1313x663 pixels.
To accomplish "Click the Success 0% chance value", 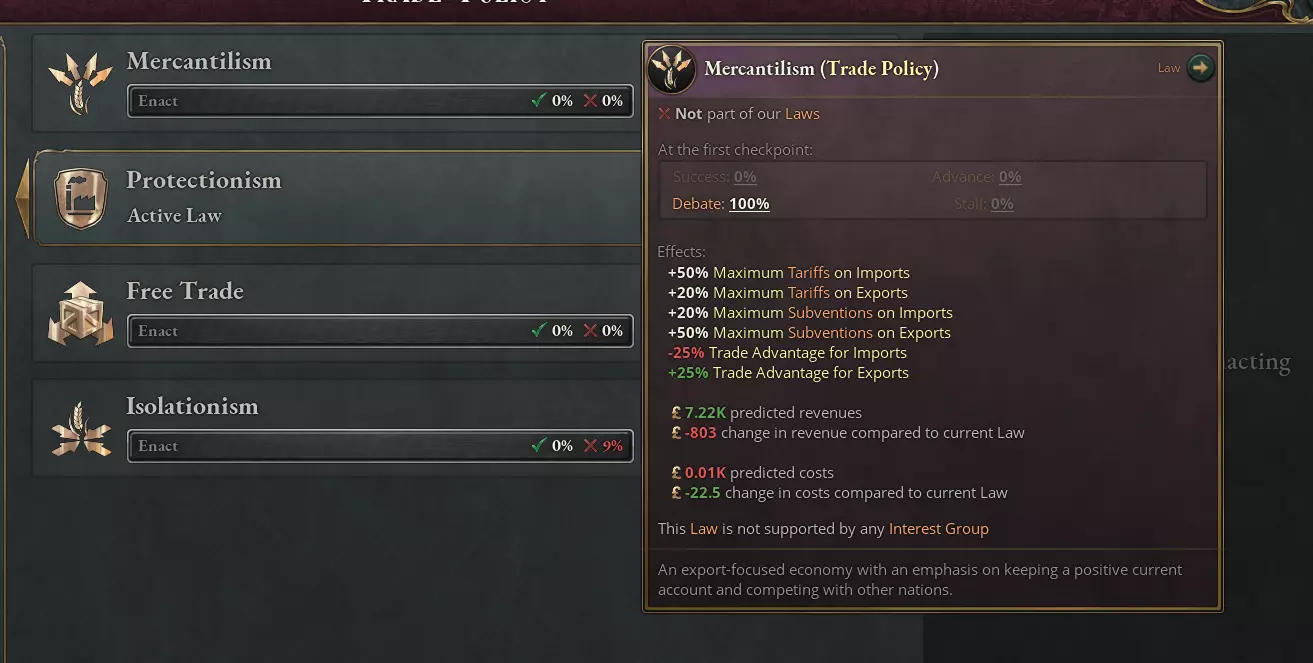I will click(x=745, y=177).
